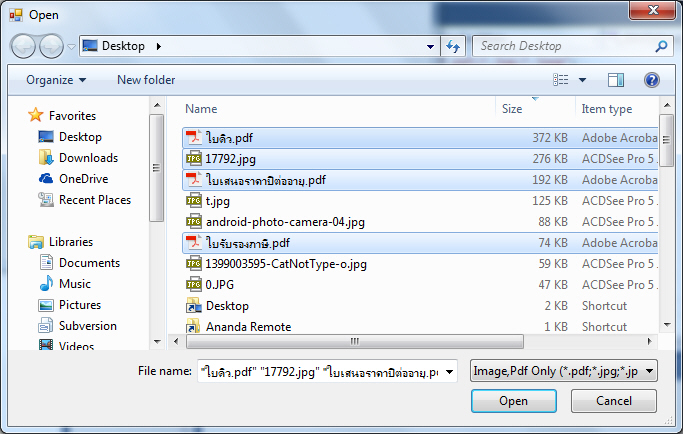
Task: Click navigation pane scroll up arrow
Action: pos(157,105)
